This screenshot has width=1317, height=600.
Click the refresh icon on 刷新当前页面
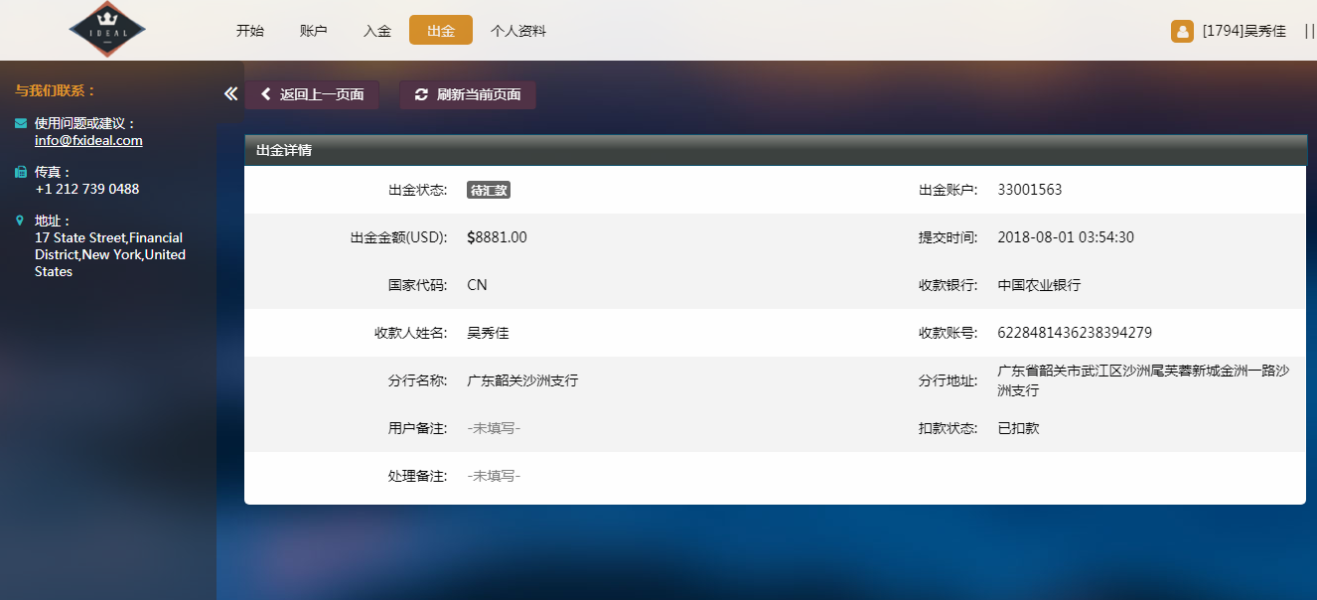[x=421, y=95]
